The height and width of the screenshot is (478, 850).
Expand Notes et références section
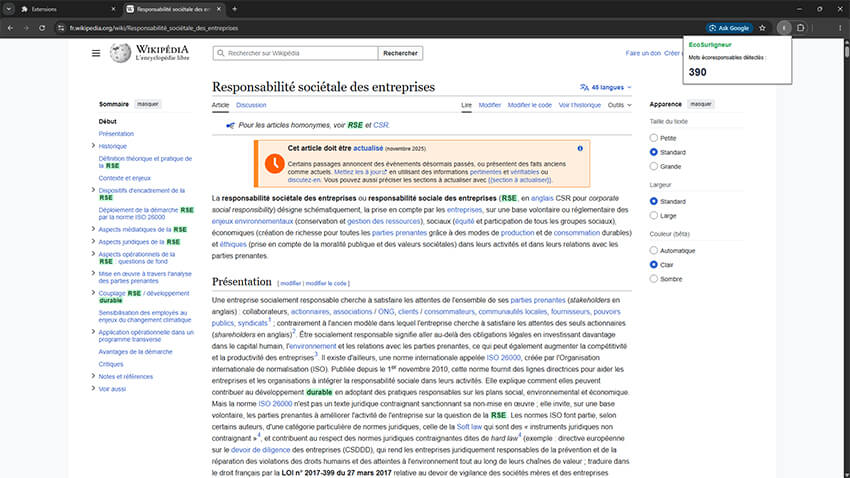93,376
